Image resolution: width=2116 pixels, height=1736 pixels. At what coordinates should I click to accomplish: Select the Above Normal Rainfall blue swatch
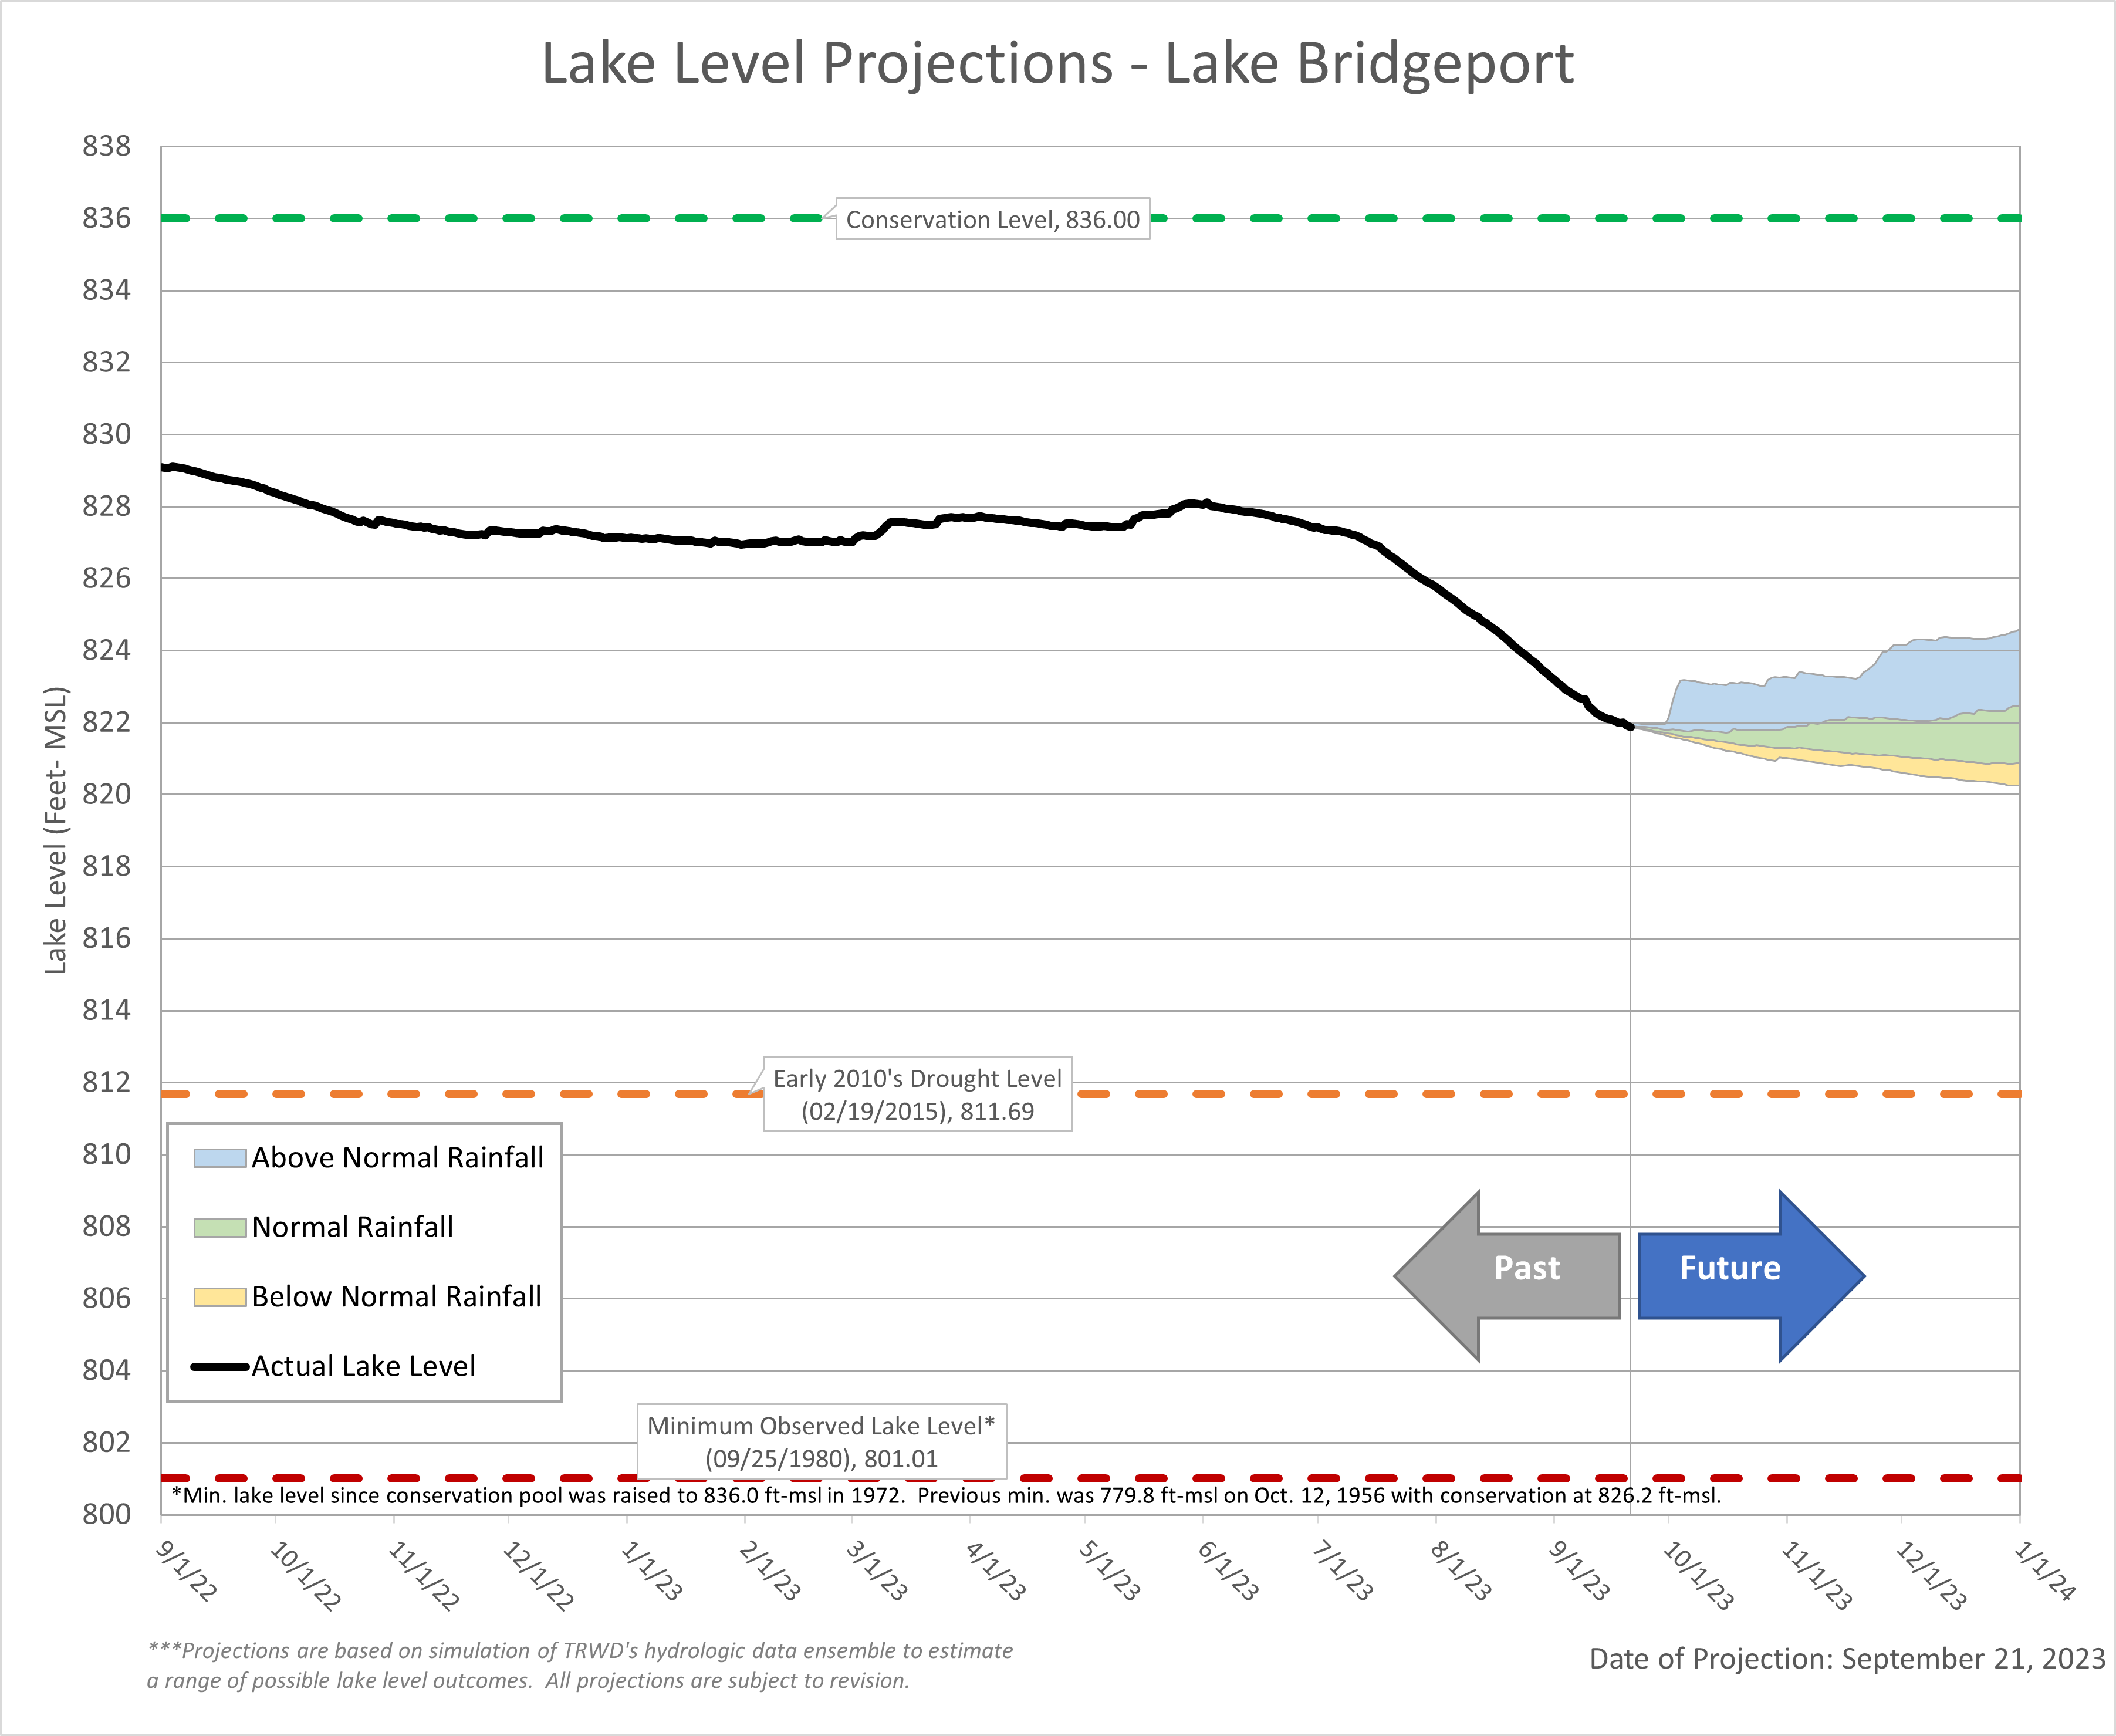point(220,1158)
